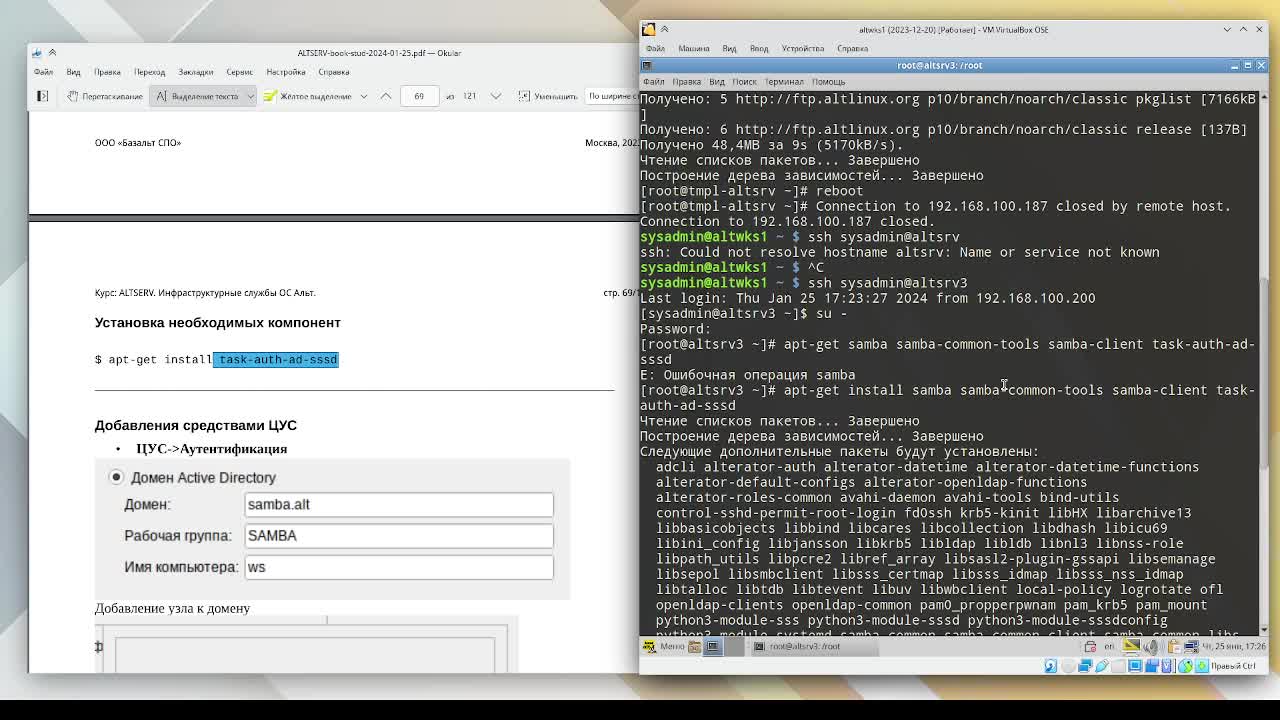Open terminal Терминал menu
The image size is (1280, 720).
783,81
